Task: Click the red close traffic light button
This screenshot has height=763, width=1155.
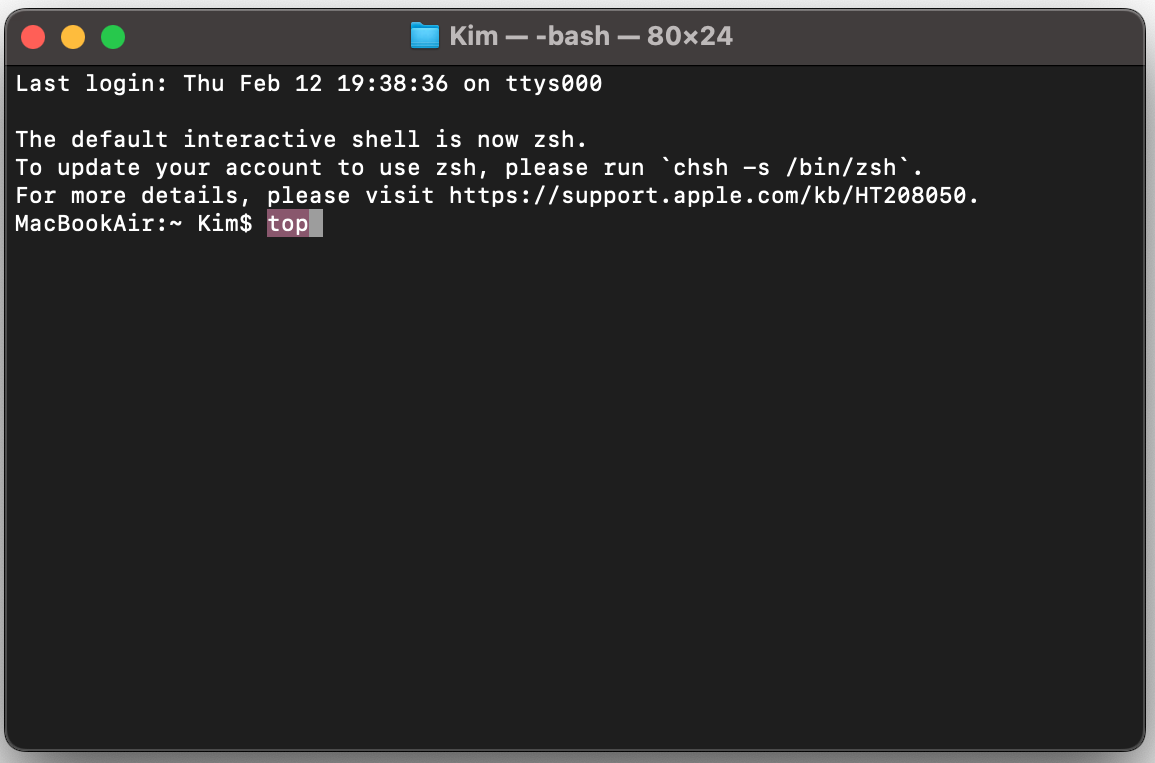Action: pyautogui.click(x=32, y=35)
